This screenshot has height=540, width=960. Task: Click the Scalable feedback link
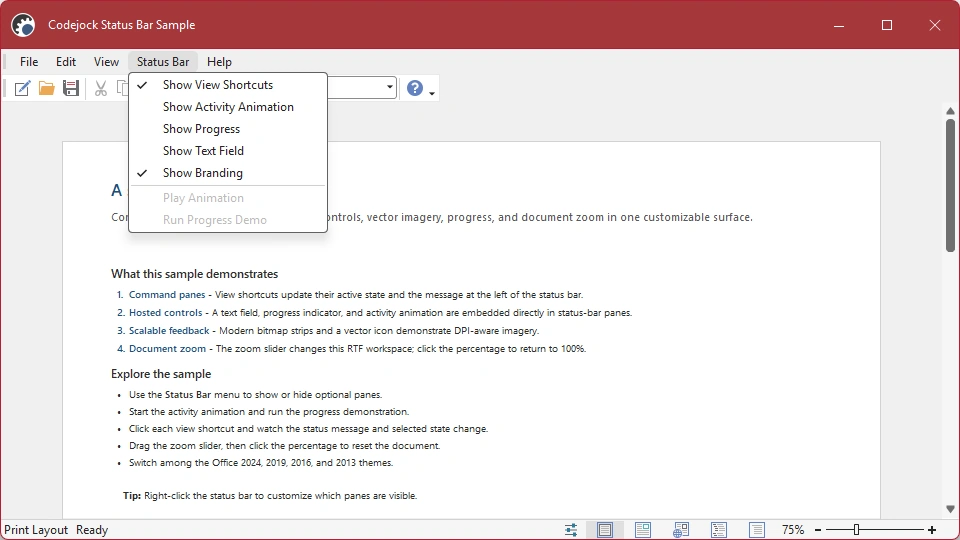click(169, 331)
